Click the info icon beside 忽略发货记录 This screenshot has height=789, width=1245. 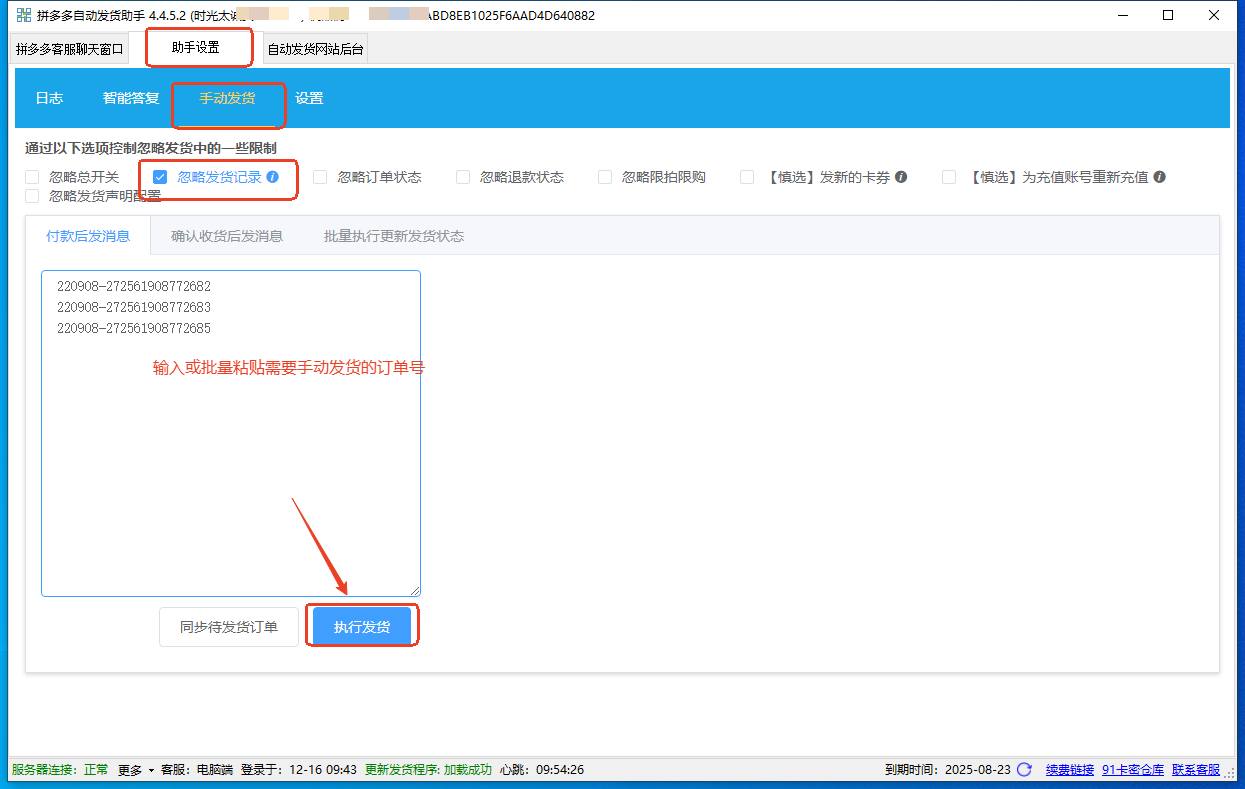pyautogui.click(x=273, y=177)
